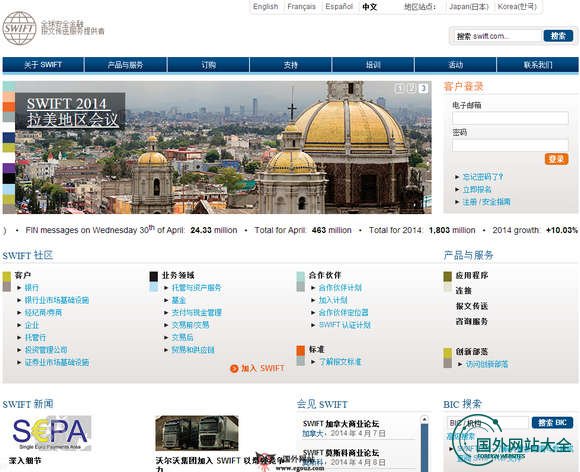
Task: Open the 支付与现金管理 link
Action: click(196, 313)
